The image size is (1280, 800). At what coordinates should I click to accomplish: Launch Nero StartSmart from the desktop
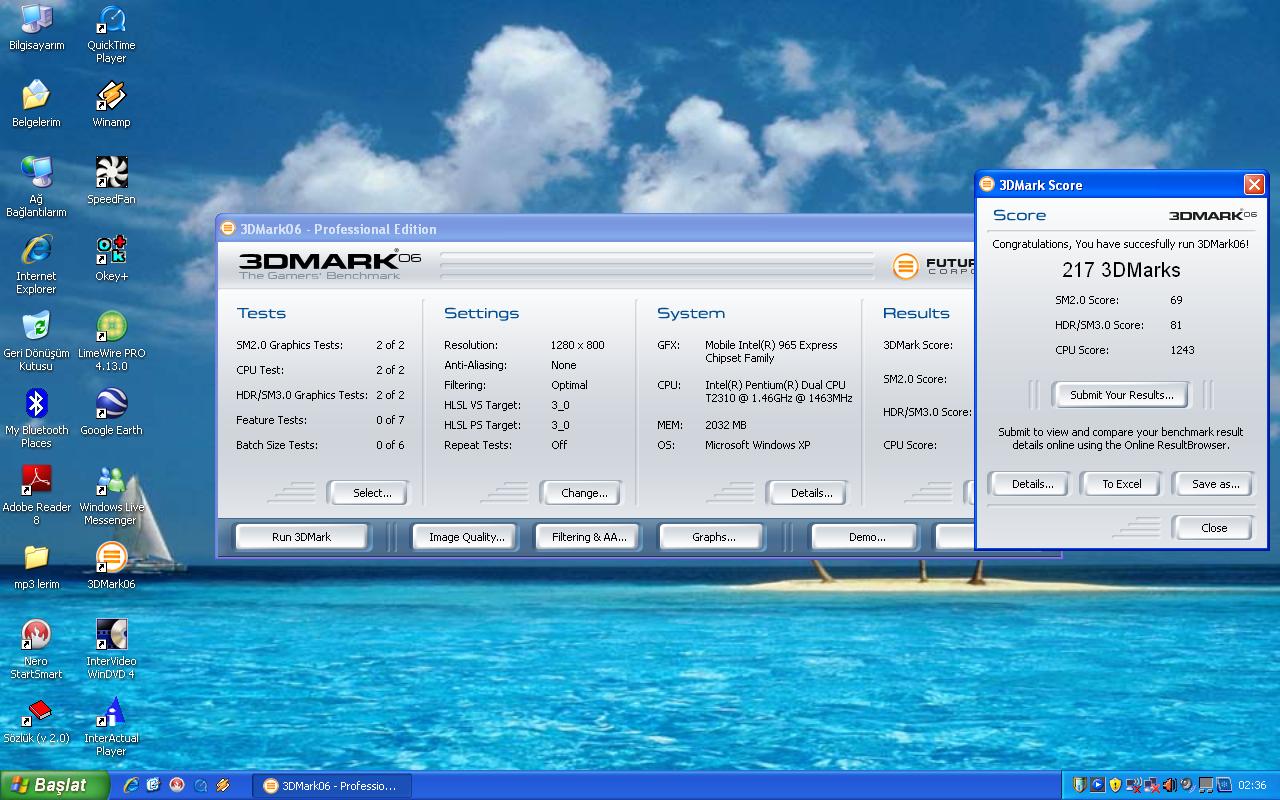pyautogui.click(x=36, y=649)
